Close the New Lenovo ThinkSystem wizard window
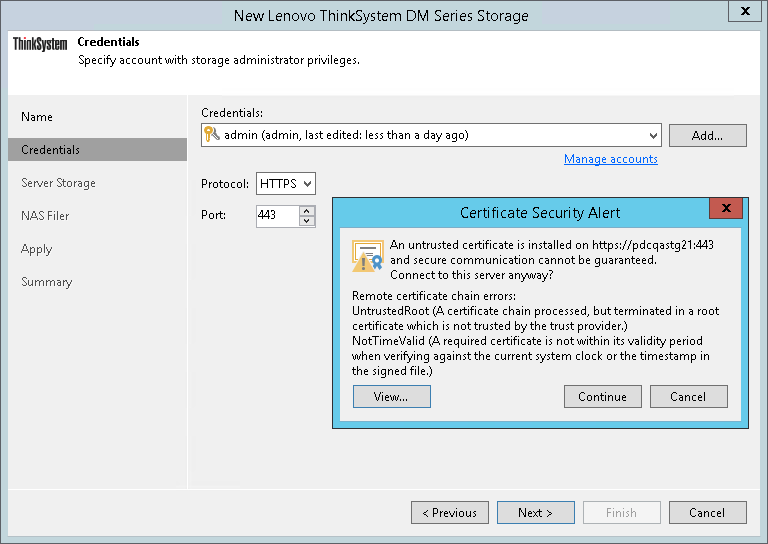 (745, 11)
